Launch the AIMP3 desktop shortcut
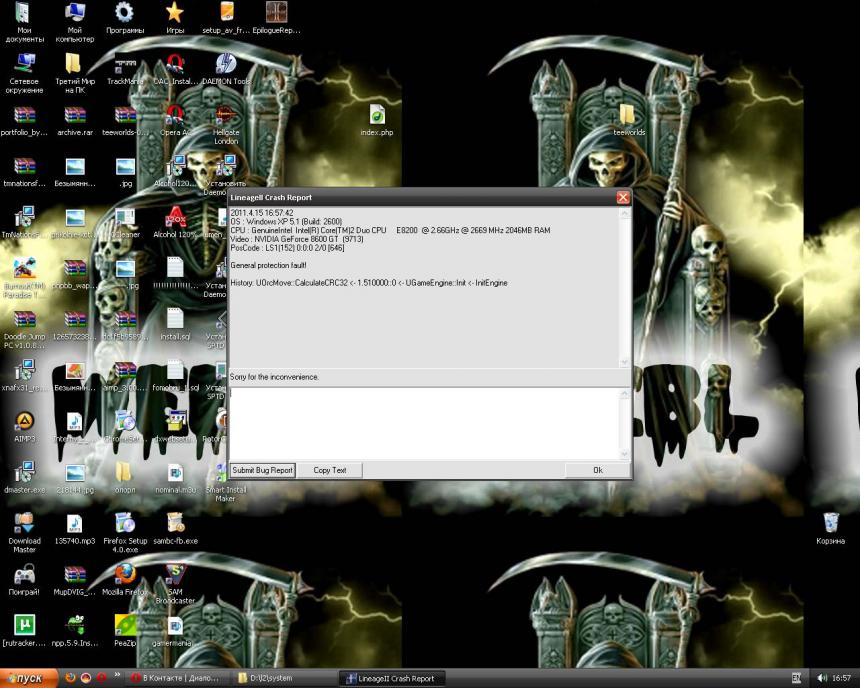Viewport: 860px width, 688px height. tap(25, 423)
